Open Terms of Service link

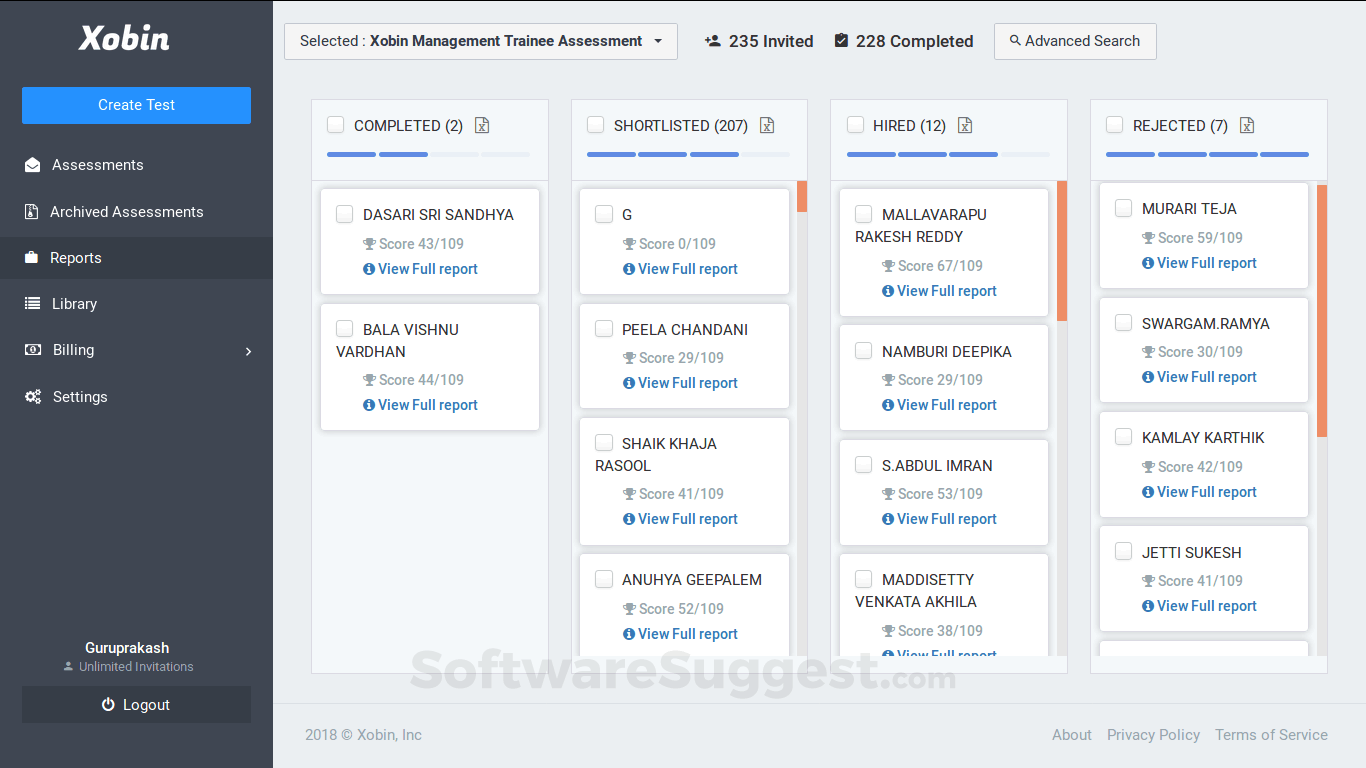pyautogui.click(x=1271, y=735)
